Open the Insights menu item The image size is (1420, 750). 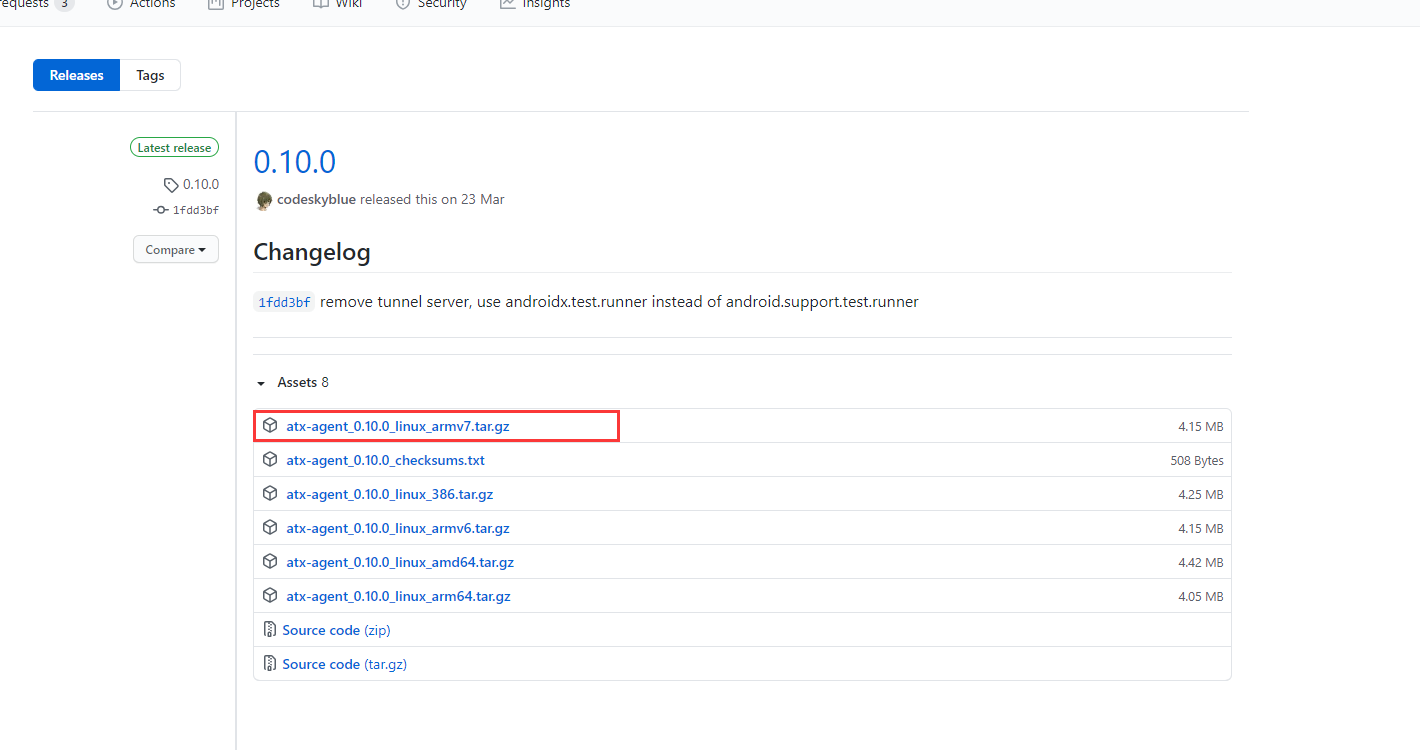point(535,5)
